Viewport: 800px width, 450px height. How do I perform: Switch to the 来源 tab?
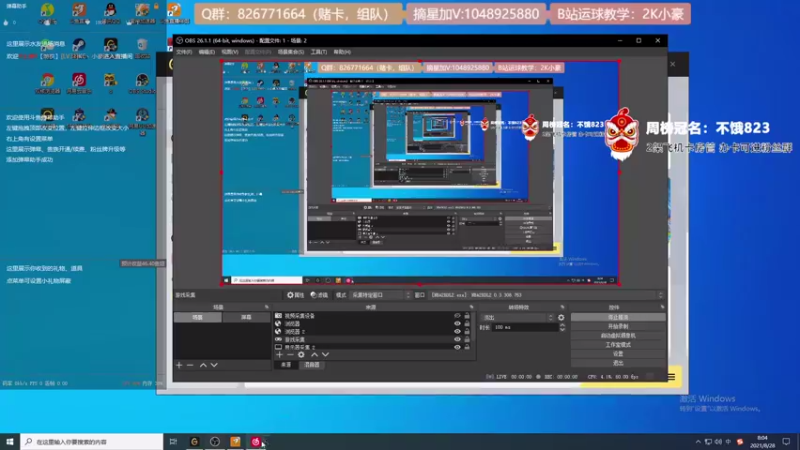pyautogui.click(x=286, y=365)
